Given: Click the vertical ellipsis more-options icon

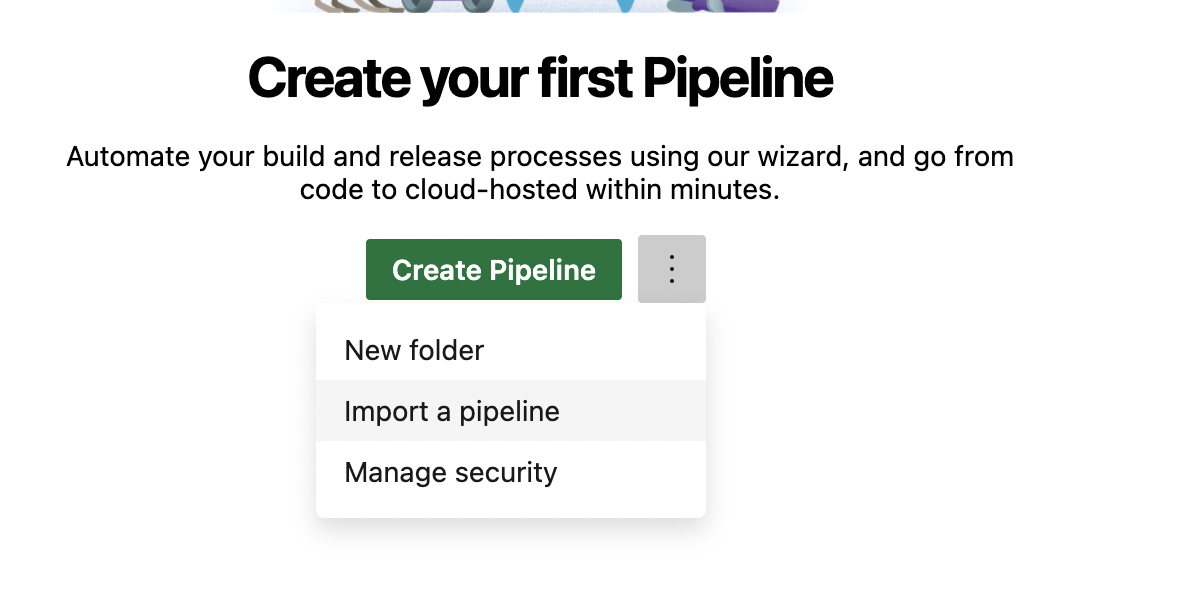Looking at the screenshot, I should coord(672,269).
